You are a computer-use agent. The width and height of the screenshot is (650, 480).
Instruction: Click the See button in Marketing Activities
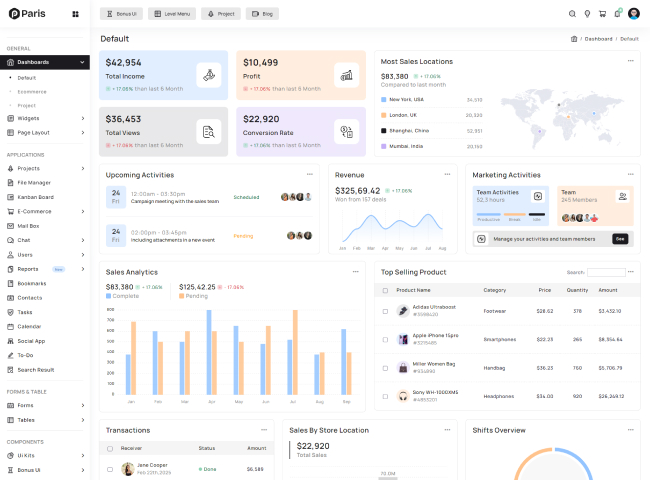(620, 239)
